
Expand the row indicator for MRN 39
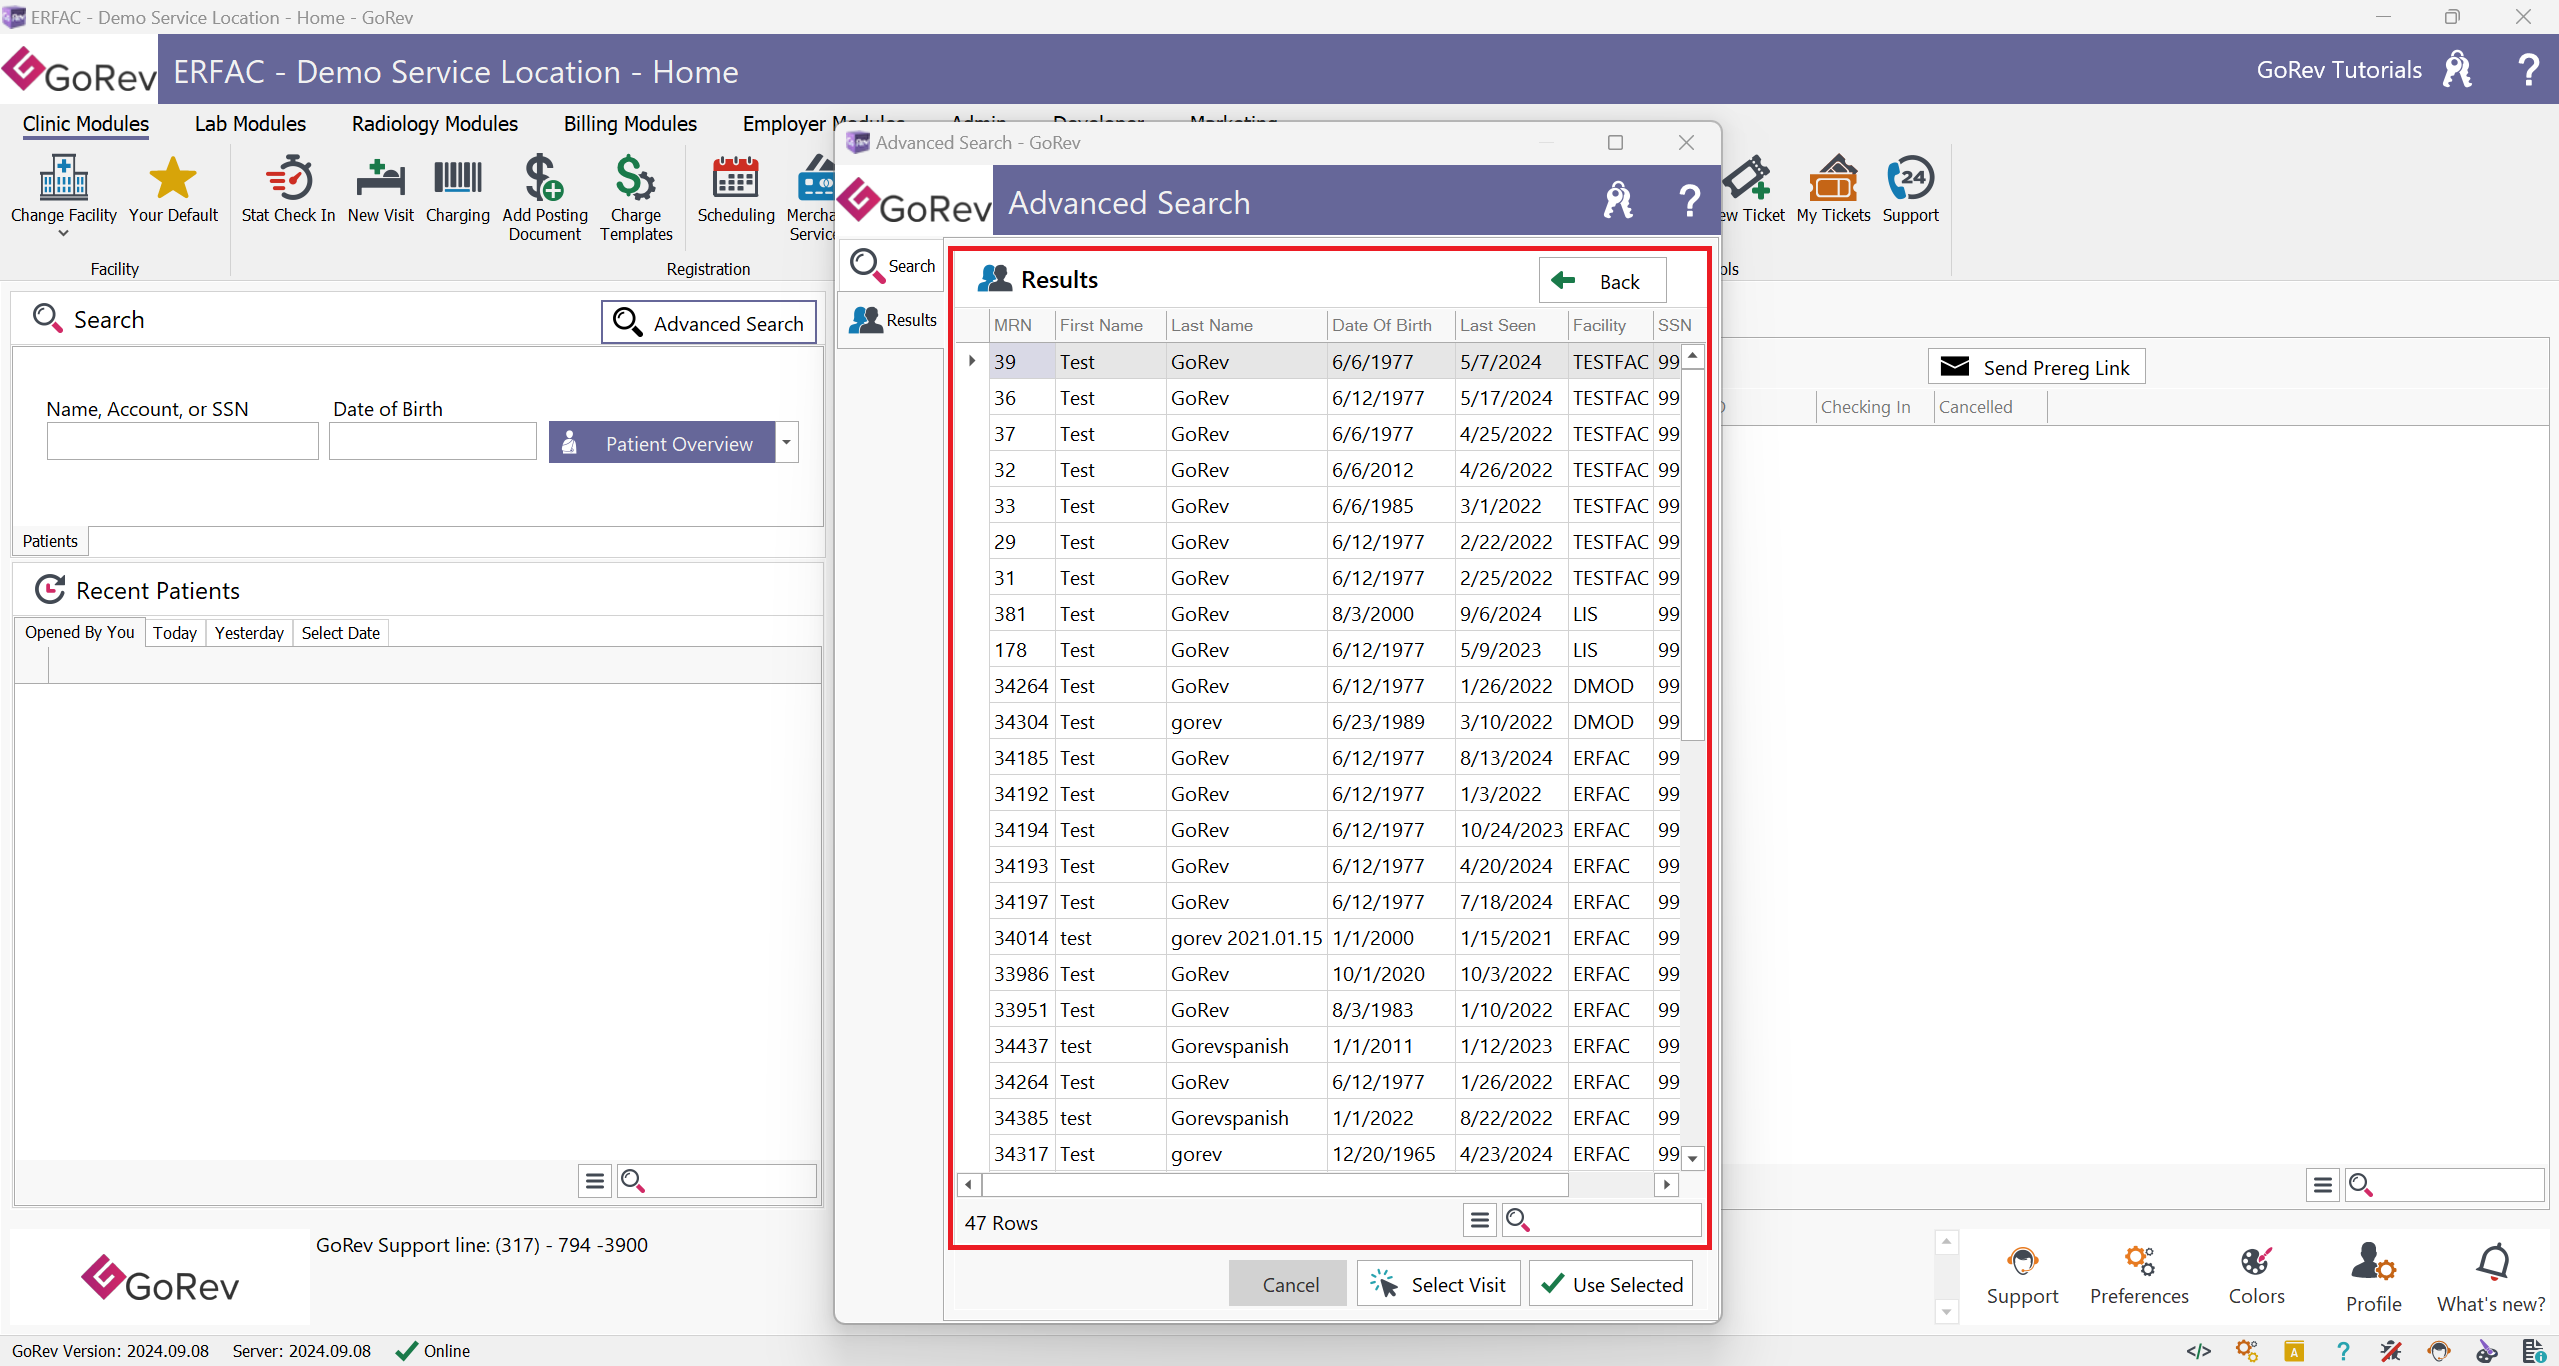click(x=972, y=361)
